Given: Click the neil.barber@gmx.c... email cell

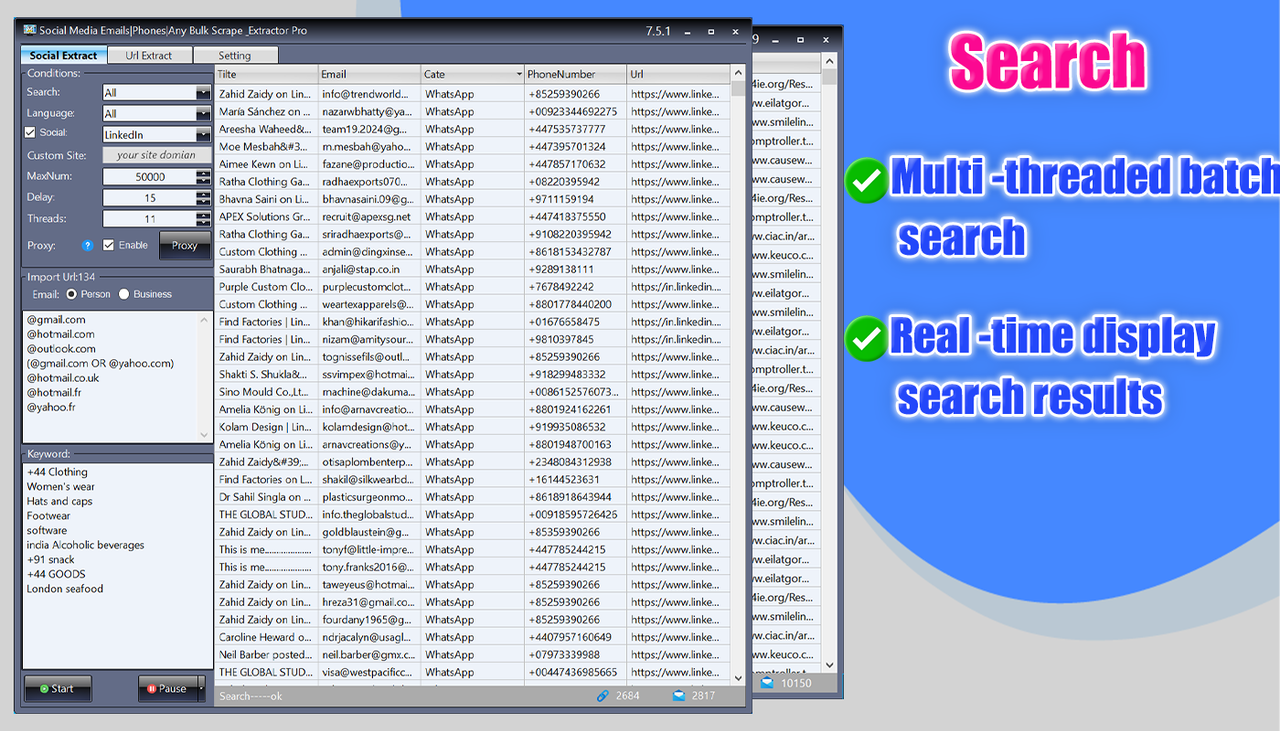Looking at the screenshot, I should [369, 655].
